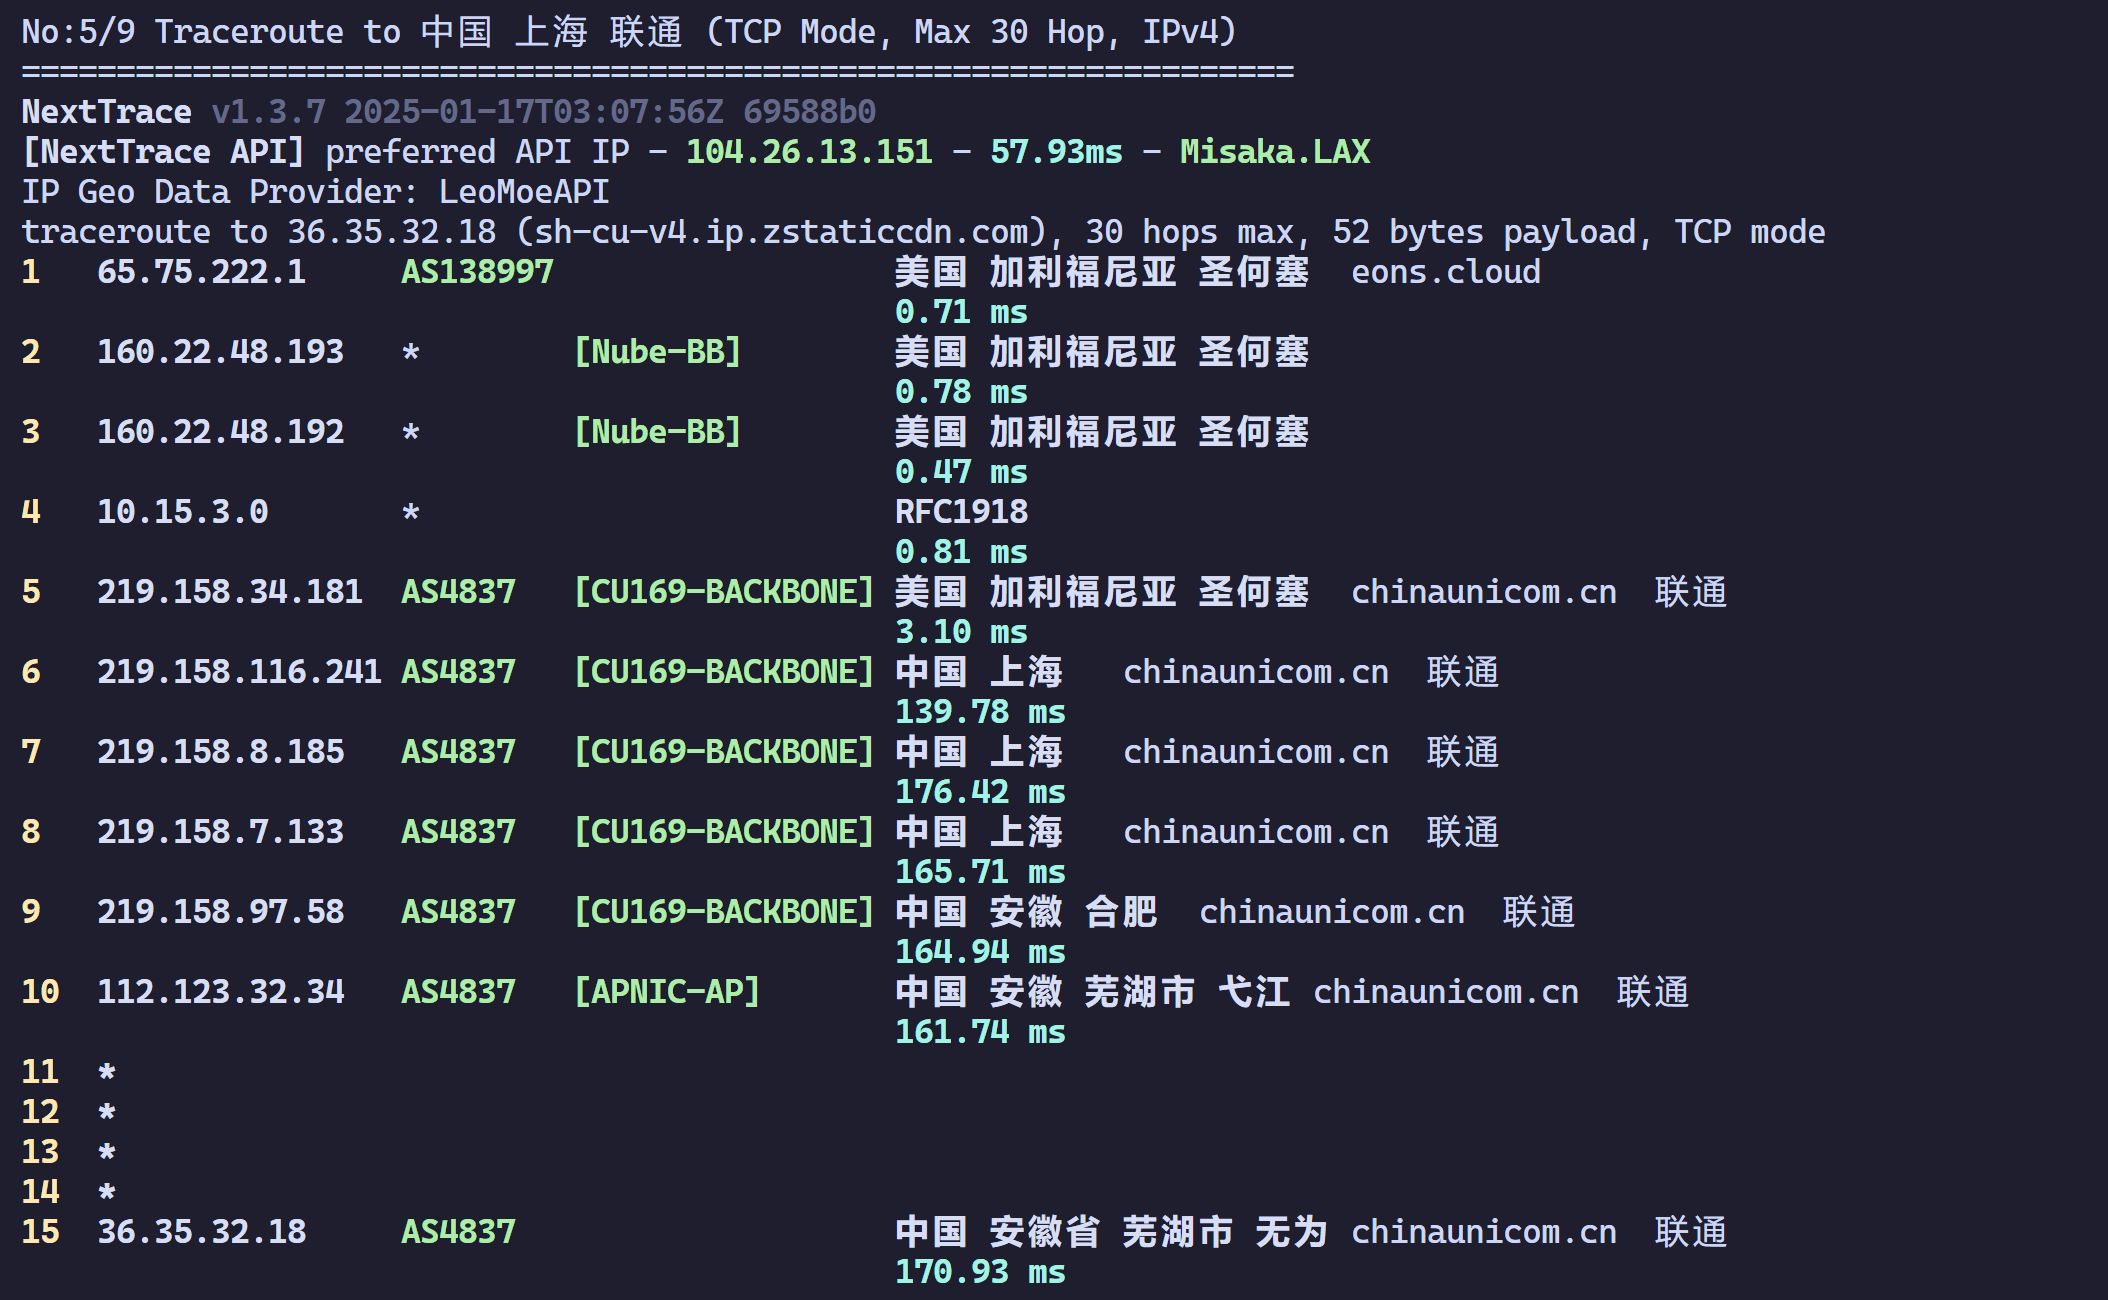Viewport: 2108px width, 1300px height.
Task: Click IP 219.158.8.185 on hop 7
Action: coord(220,752)
